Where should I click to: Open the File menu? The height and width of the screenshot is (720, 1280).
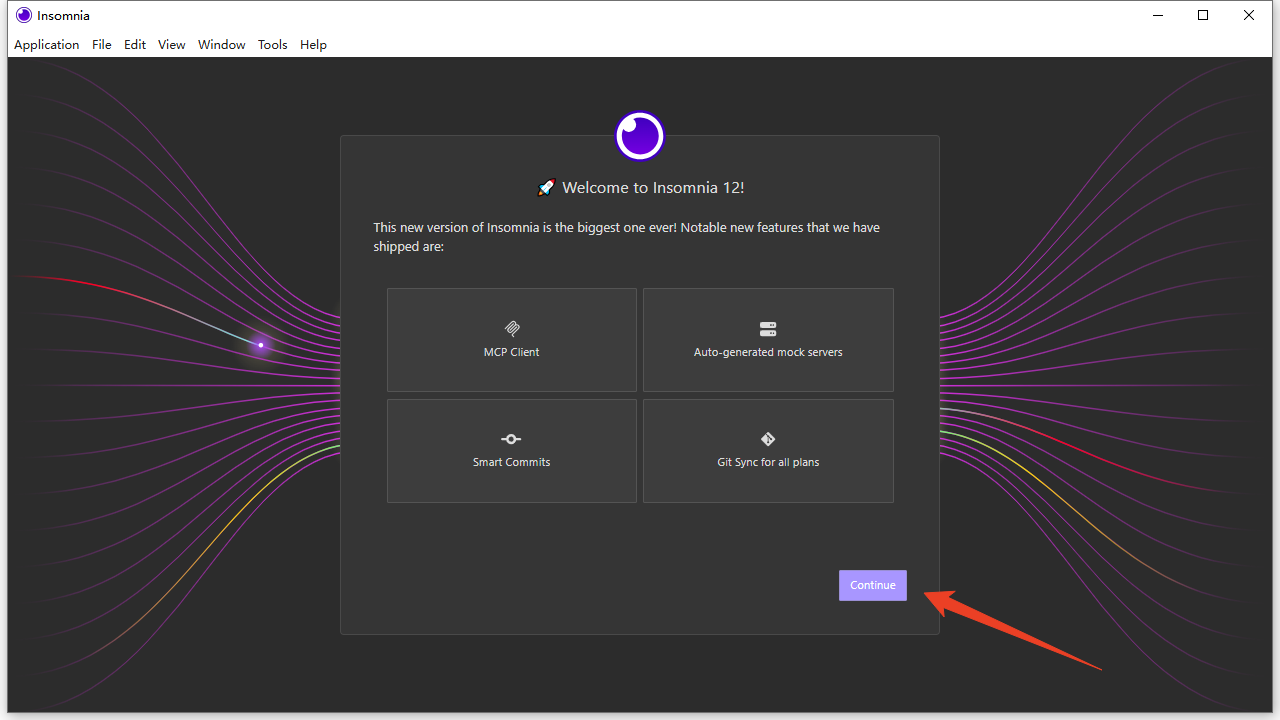(102, 45)
